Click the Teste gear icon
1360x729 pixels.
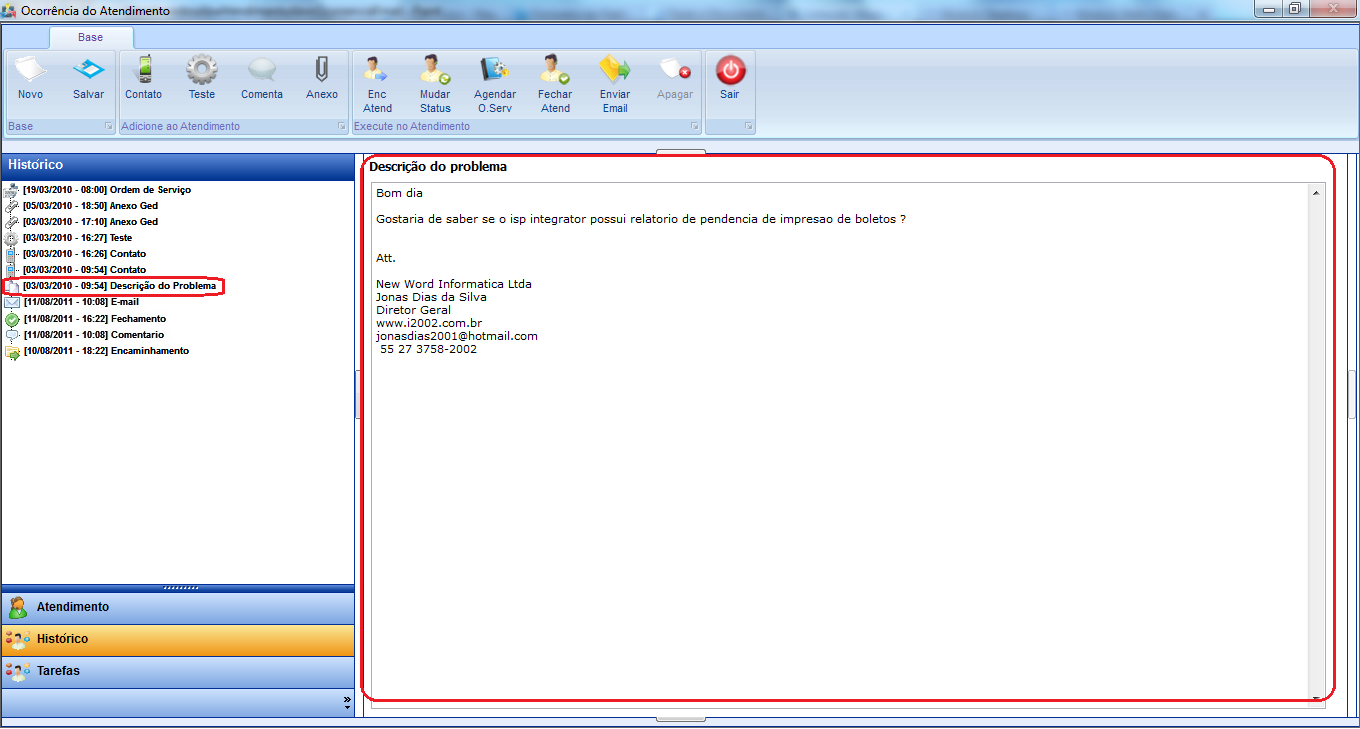pyautogui.click(x=202, y=78)
